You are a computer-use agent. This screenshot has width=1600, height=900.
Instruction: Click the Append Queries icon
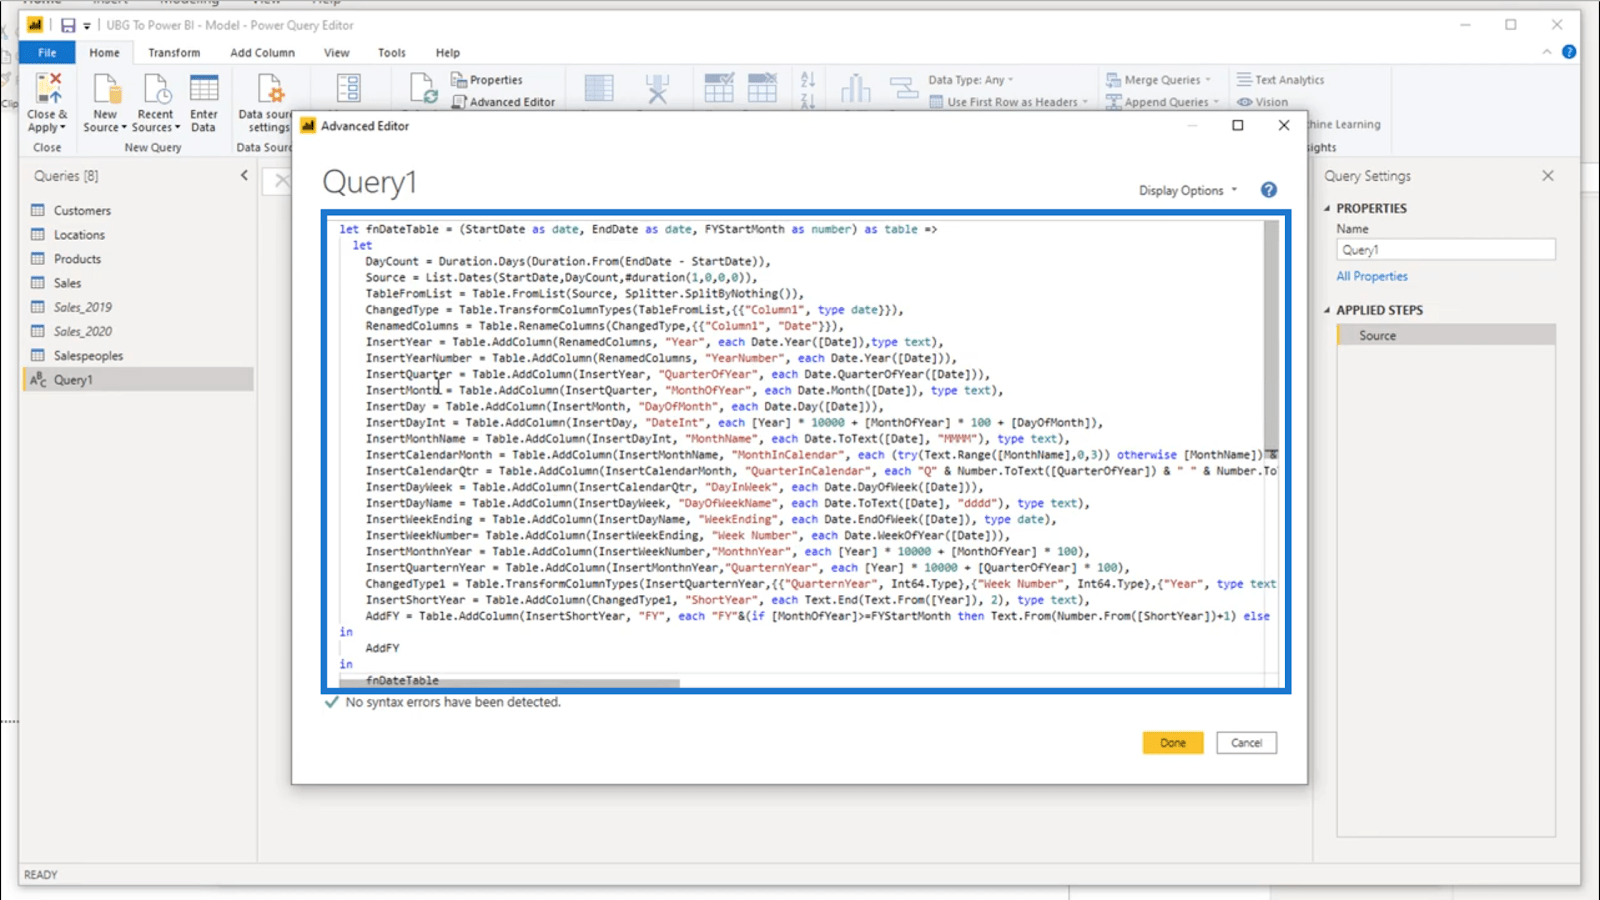pyautogui.click(x=1113, y=102)
